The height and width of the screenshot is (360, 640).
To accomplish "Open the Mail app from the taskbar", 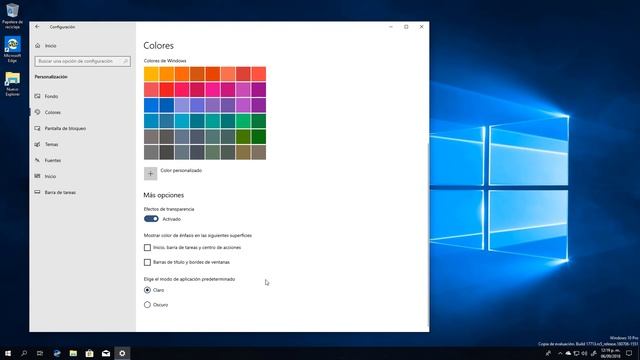I will [106, 353].
